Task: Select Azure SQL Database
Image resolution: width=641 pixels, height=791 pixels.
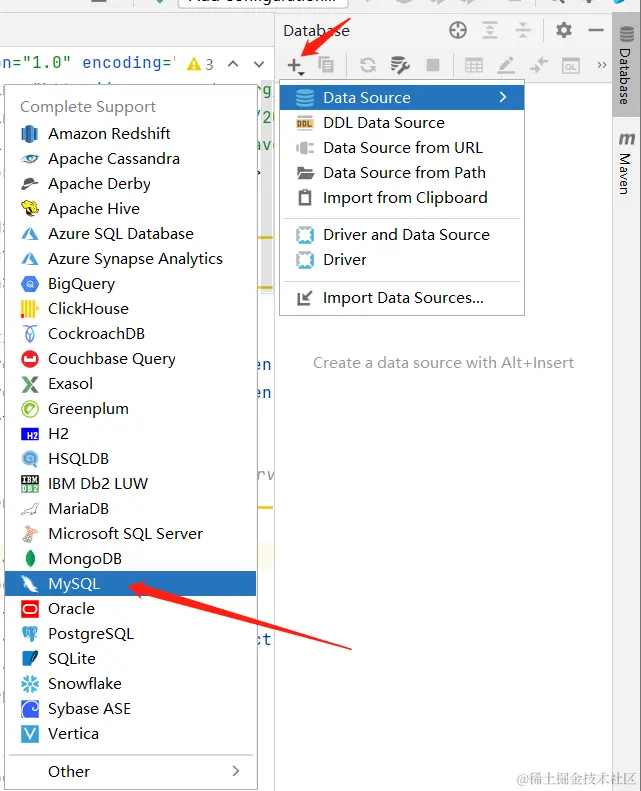Action: coord(131,234)
